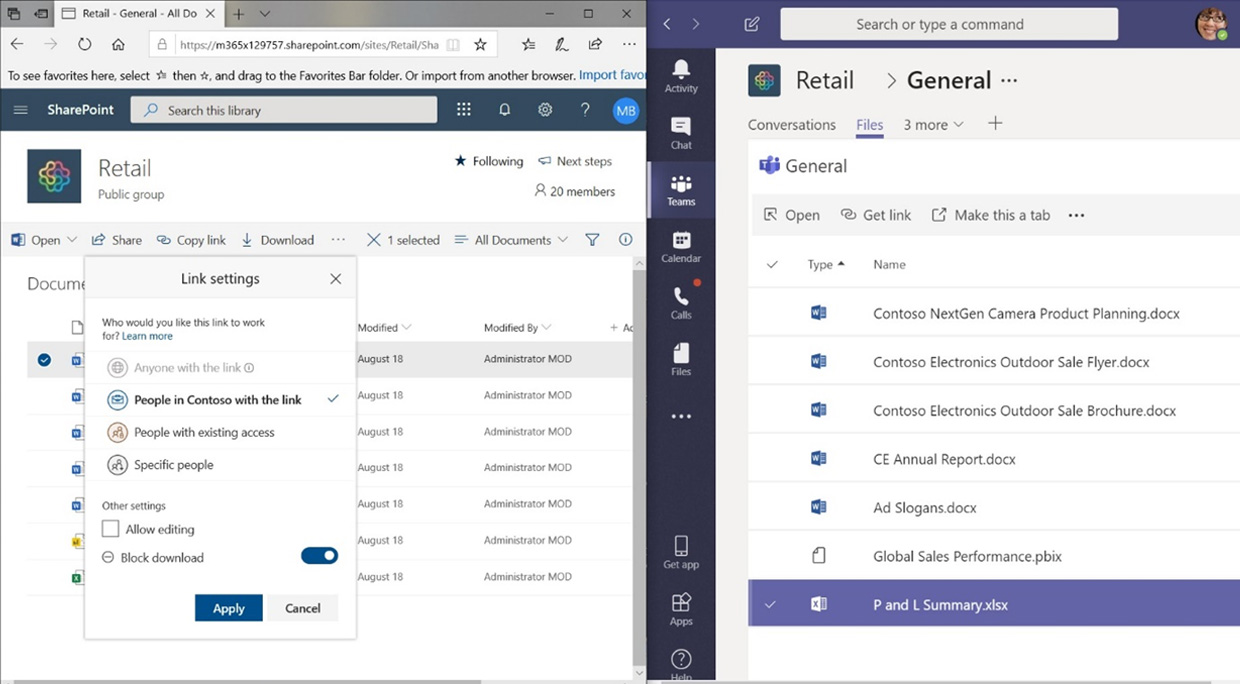Open SharePoint settings gear icon

[545, 110]
